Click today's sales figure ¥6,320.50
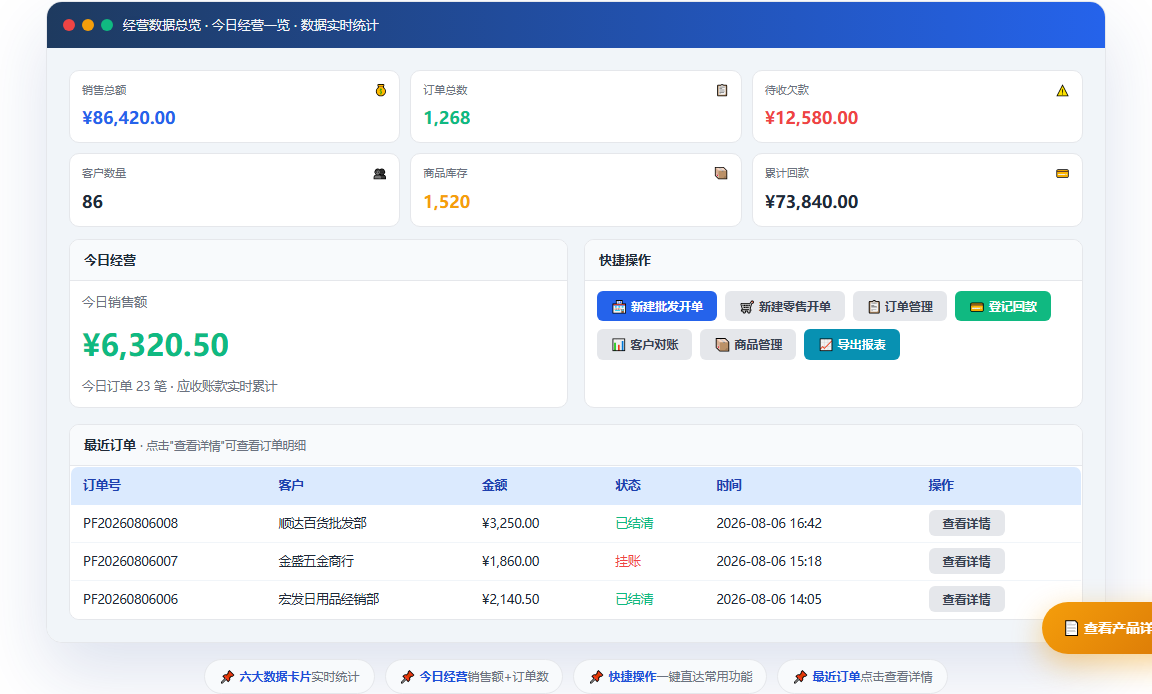The width and height of the screenshot is (1152, 694). [156, 345]
